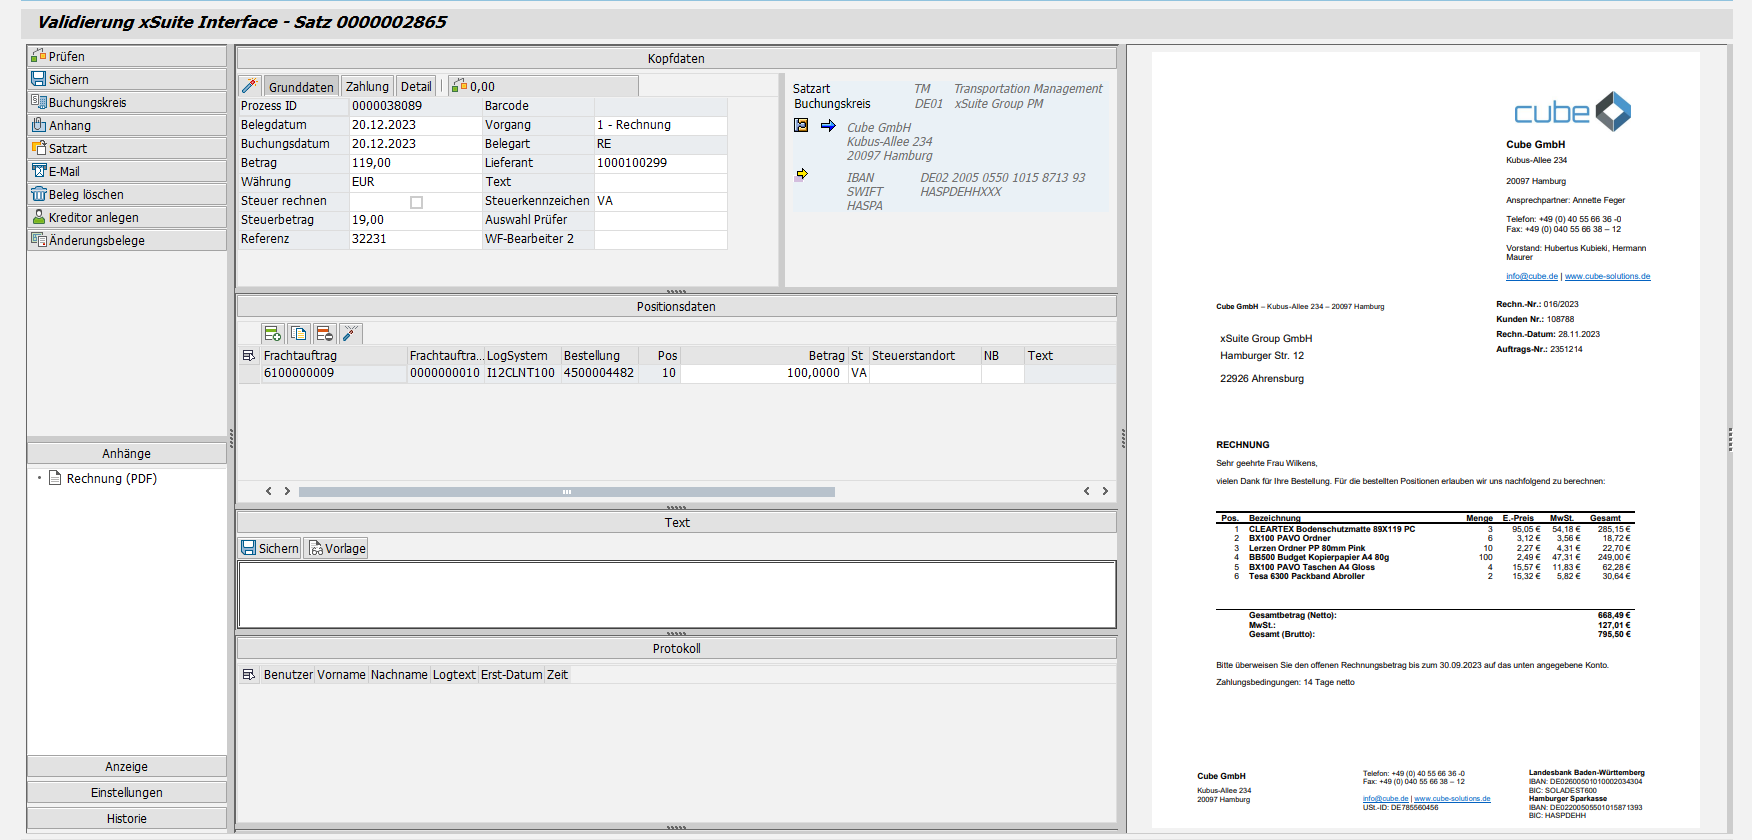Image resolution: width=1752 pixels, height=840 pixels.
Task: Switch to the Grunddaten tab
Action: 301,87
